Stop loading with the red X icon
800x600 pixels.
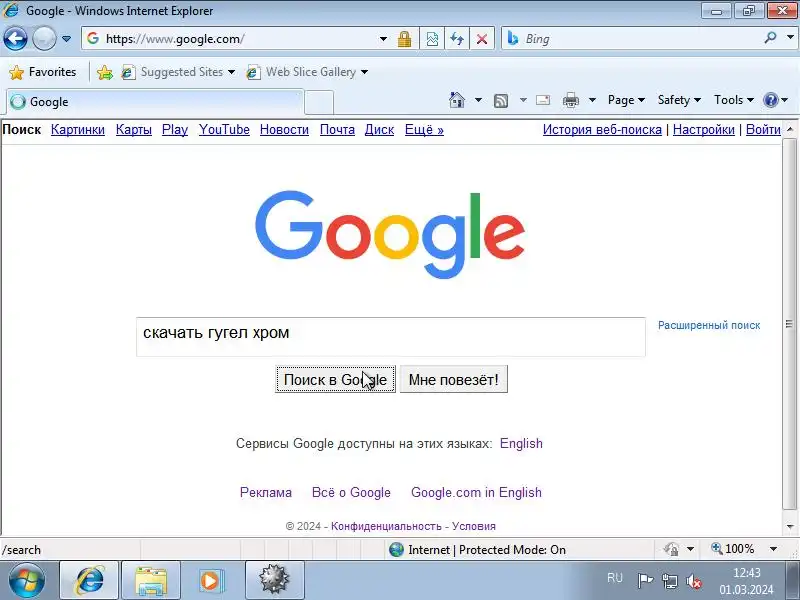[481, 39]
